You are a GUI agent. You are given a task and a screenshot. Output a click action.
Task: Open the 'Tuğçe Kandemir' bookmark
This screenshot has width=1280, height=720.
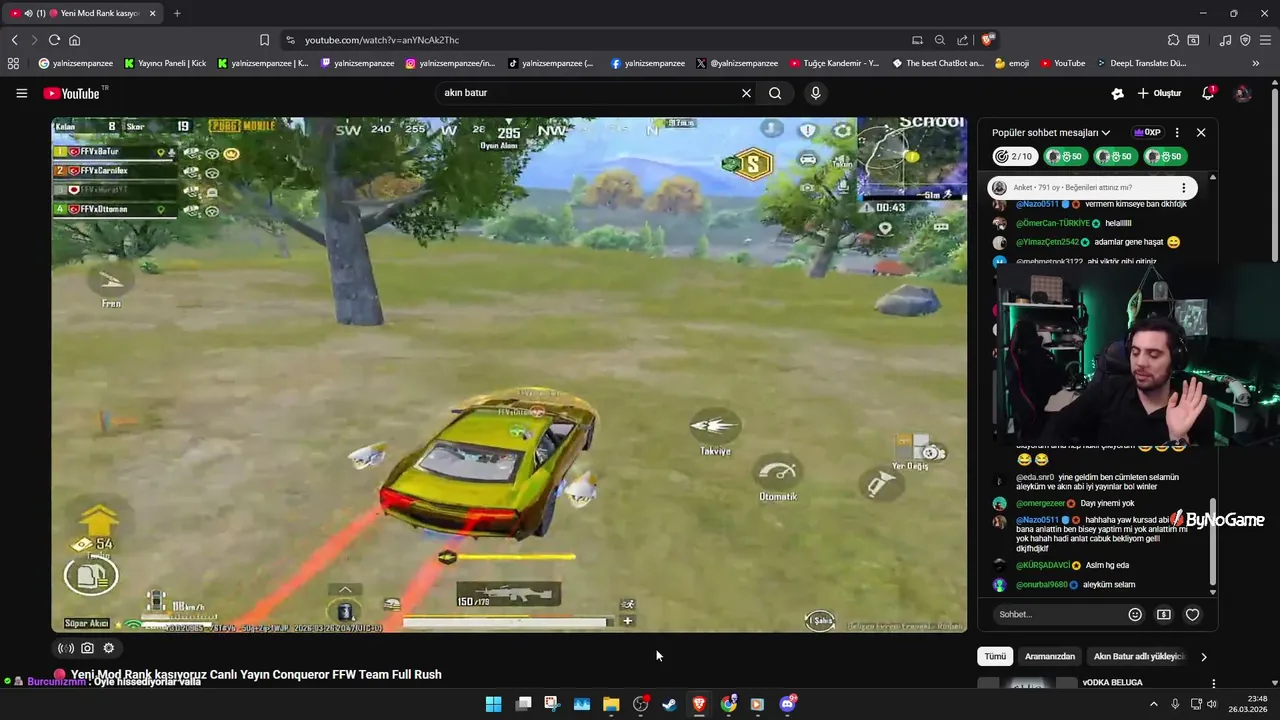834,63
